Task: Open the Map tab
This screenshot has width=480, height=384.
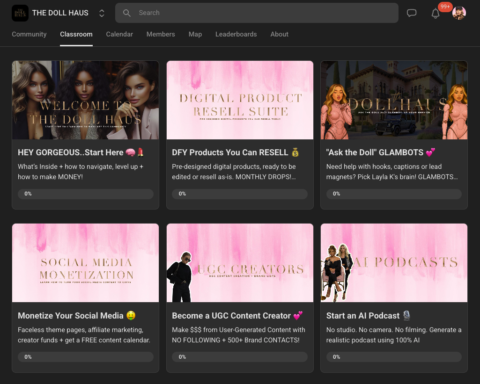Action: click(195, 34)
